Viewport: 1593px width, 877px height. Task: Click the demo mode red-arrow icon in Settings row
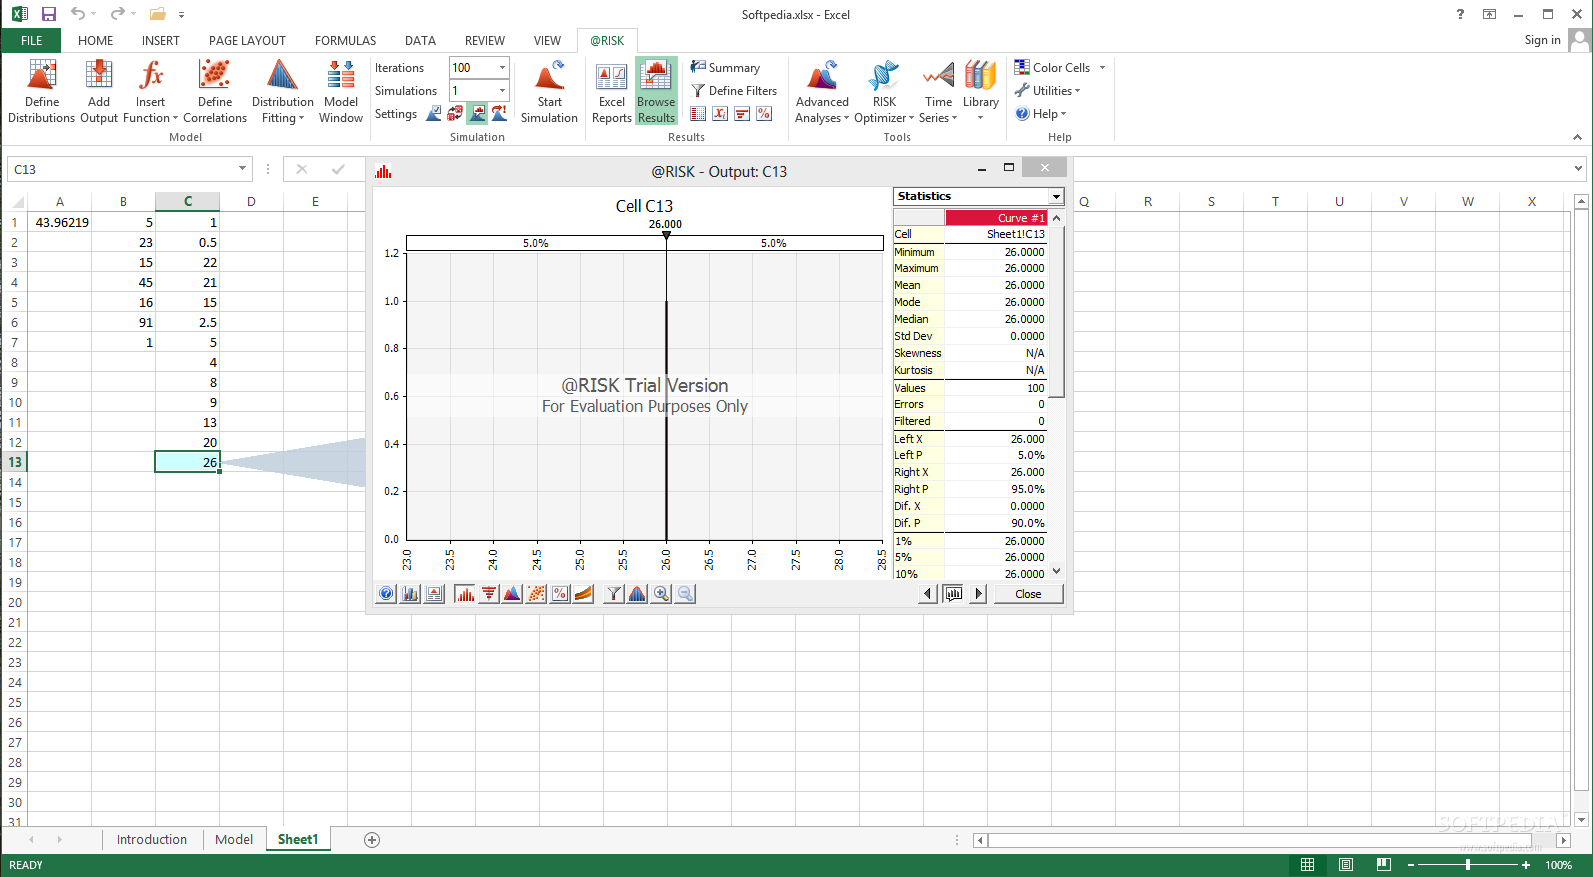pos(499,114)
